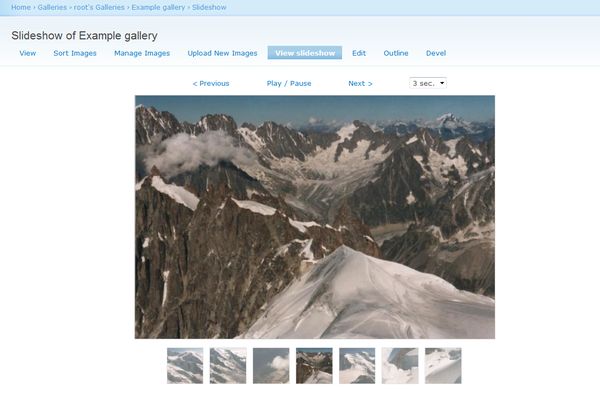Image resolution: width=600 pixels, height=410 pixels.
Task: Select the second thumbnail in the strip
Action: [x=228, y=365]
